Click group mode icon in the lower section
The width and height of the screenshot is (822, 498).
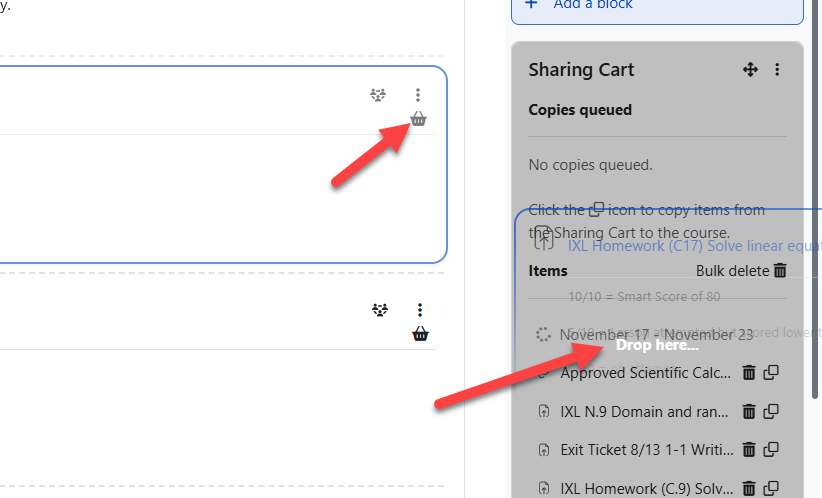pyautogui.click(x=379, y=310)
